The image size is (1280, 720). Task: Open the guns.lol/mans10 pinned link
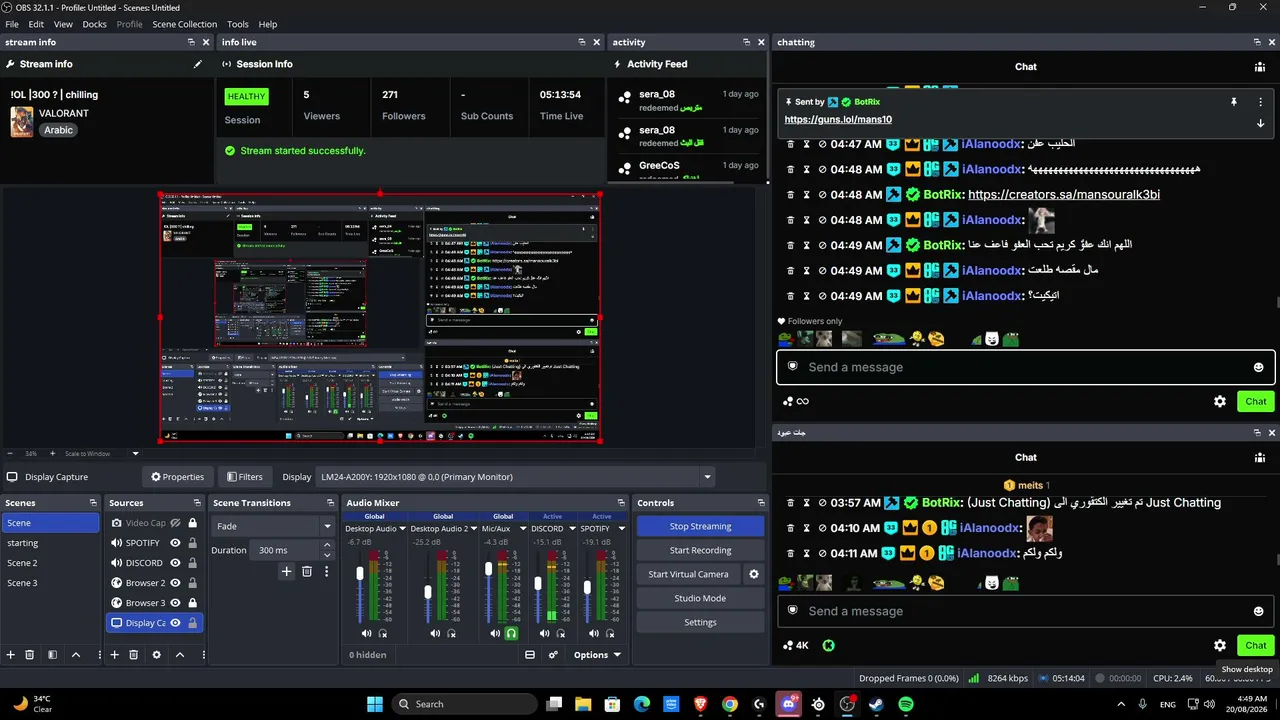(838, 120)
